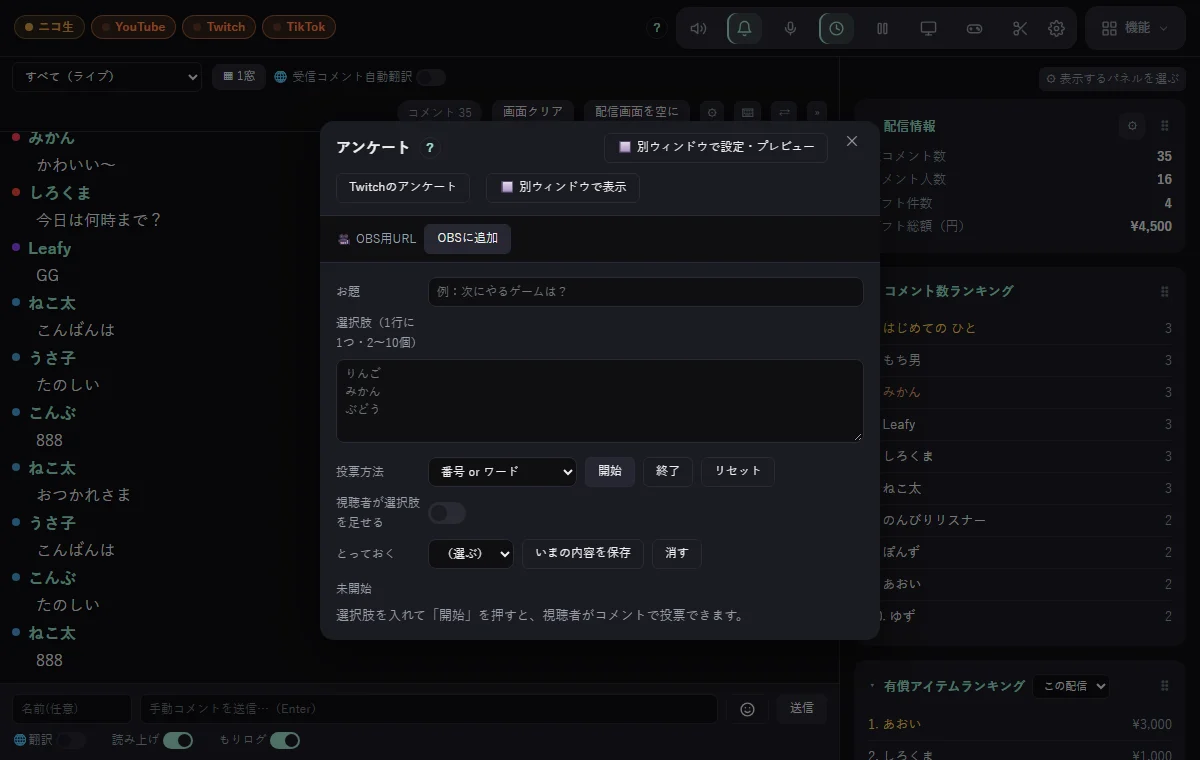The height and width of the screenshot is (760, 1200).
Task: Open the emoji picker smiley icon
Action: pyautogui.click(x=747, y=709)
